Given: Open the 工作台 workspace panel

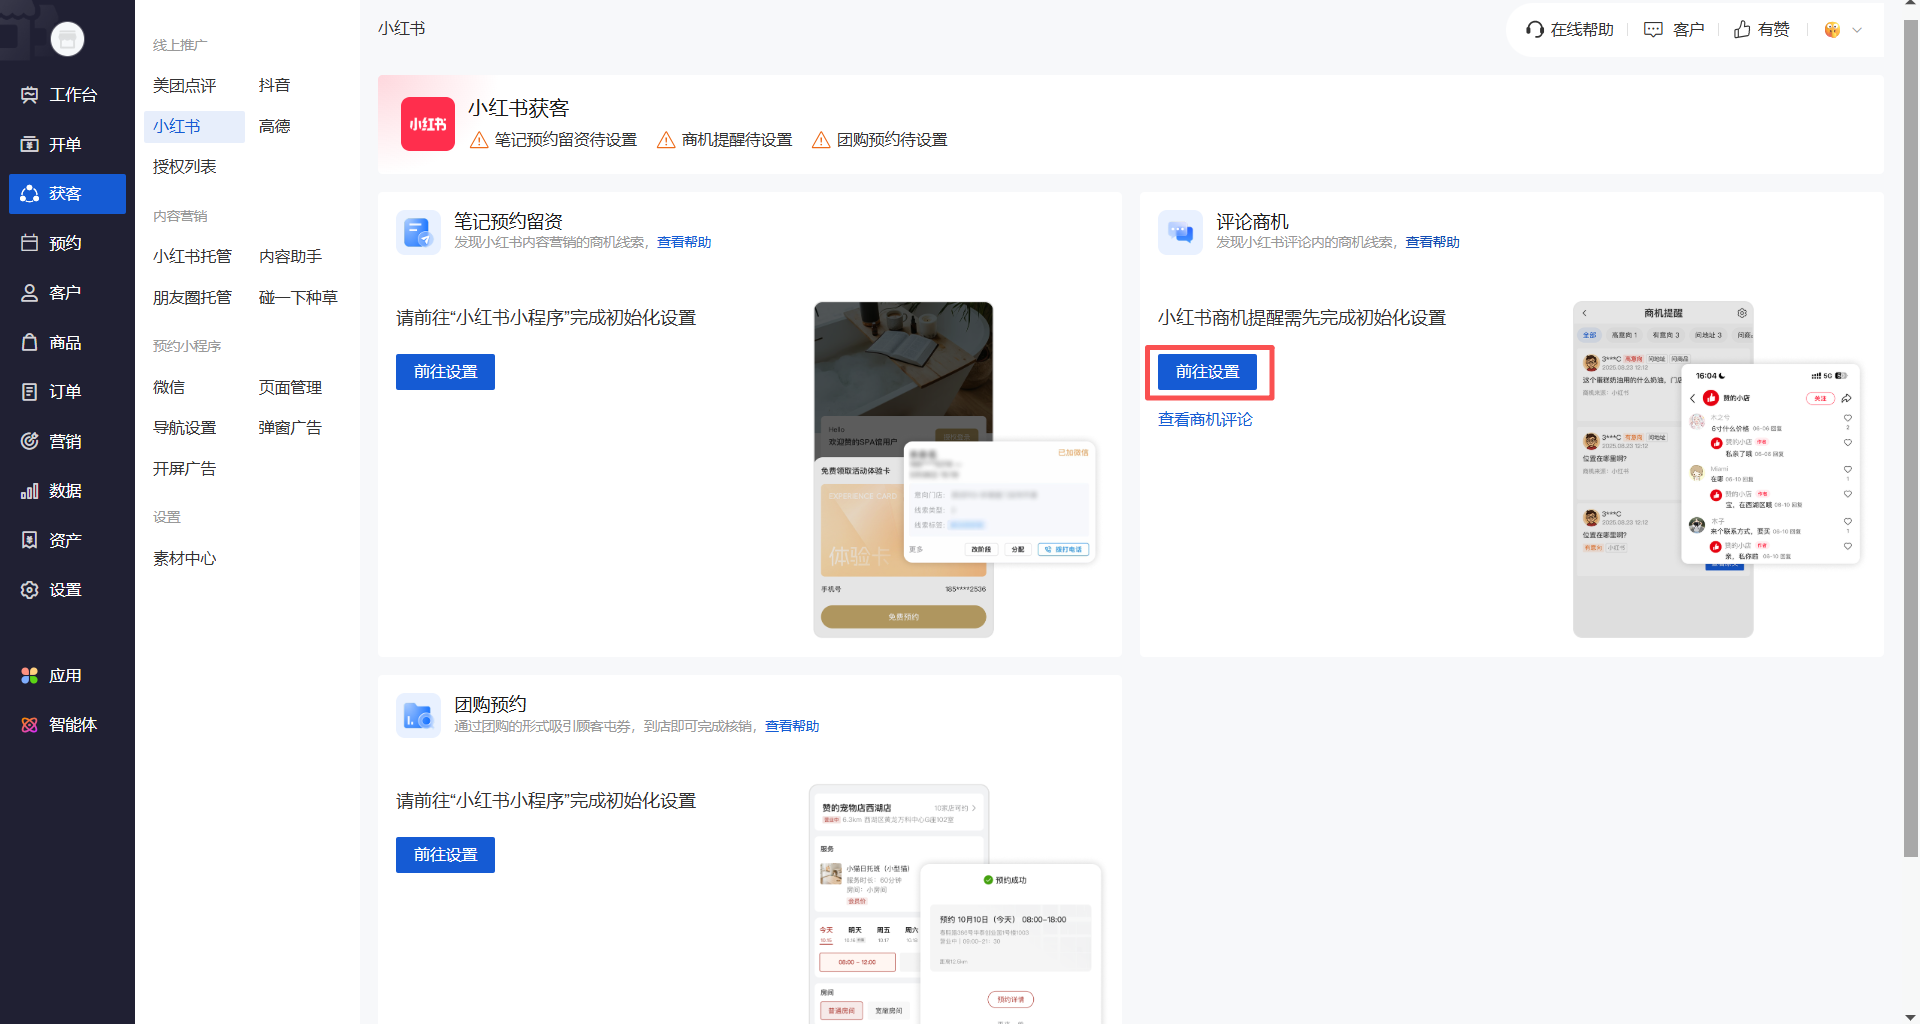Looking at the screenshot, I should coord(67,94).
